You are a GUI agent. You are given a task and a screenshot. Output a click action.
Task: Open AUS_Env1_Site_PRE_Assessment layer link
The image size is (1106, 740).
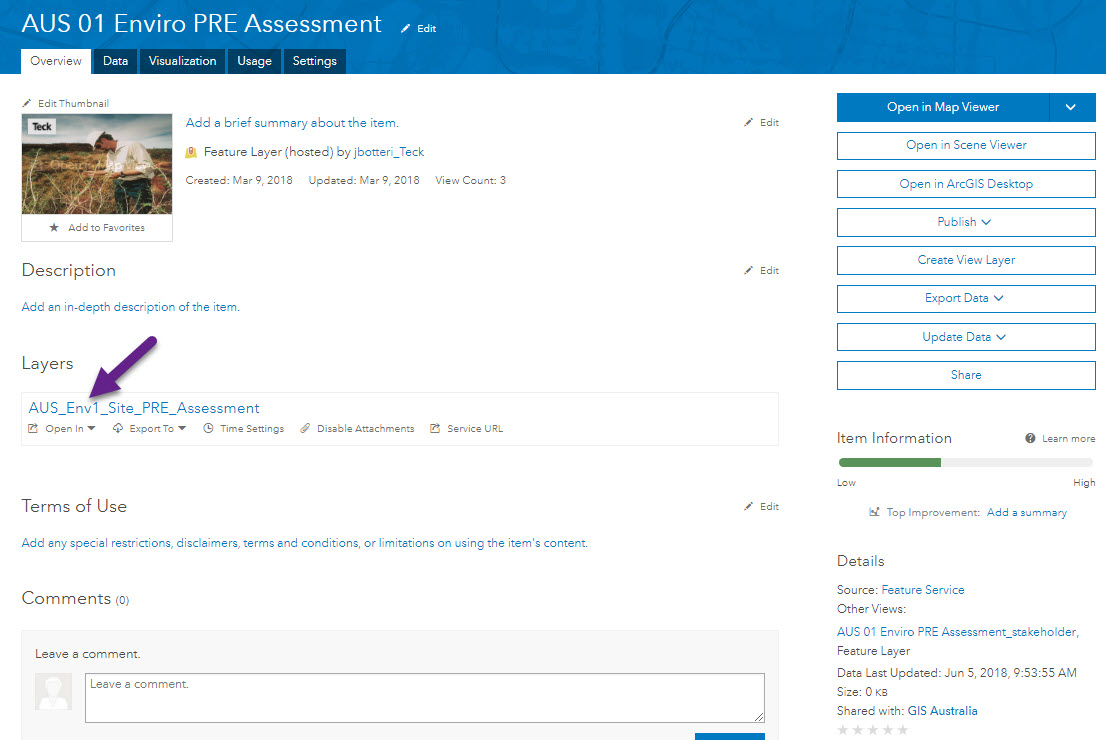[144, 408]
